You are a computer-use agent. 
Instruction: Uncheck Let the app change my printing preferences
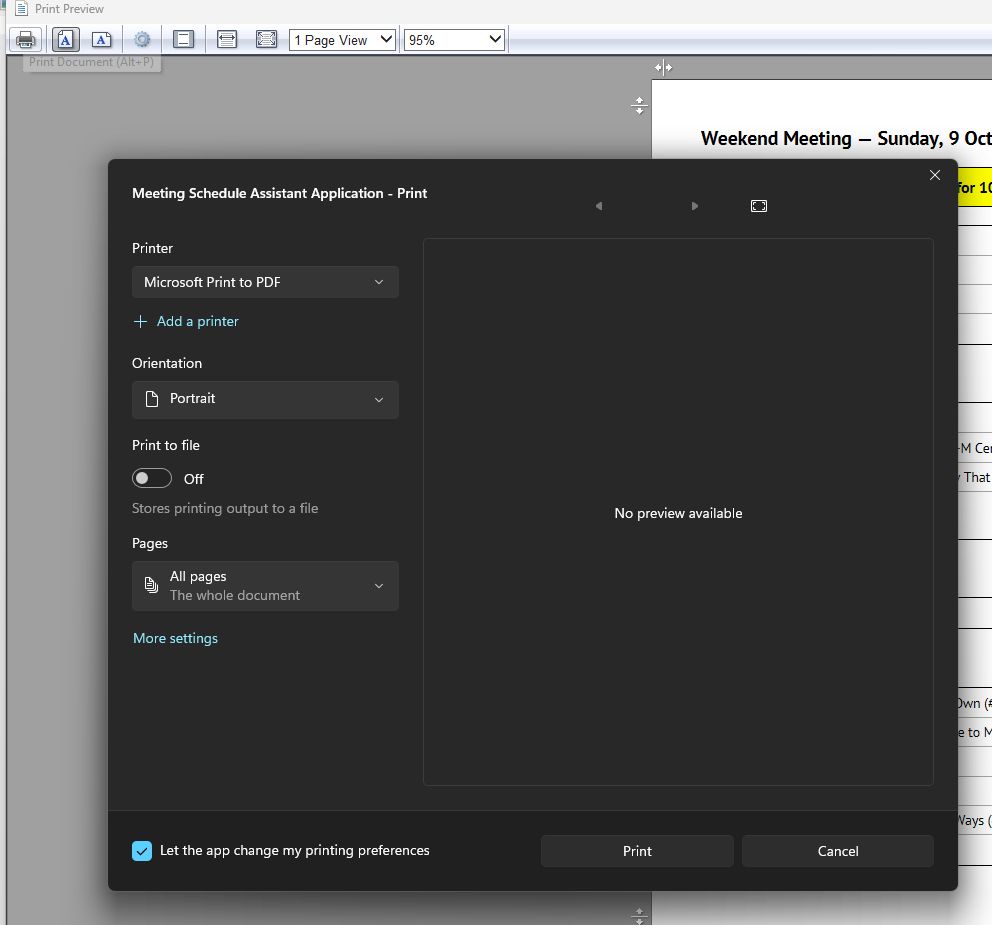tap(142, 851)
